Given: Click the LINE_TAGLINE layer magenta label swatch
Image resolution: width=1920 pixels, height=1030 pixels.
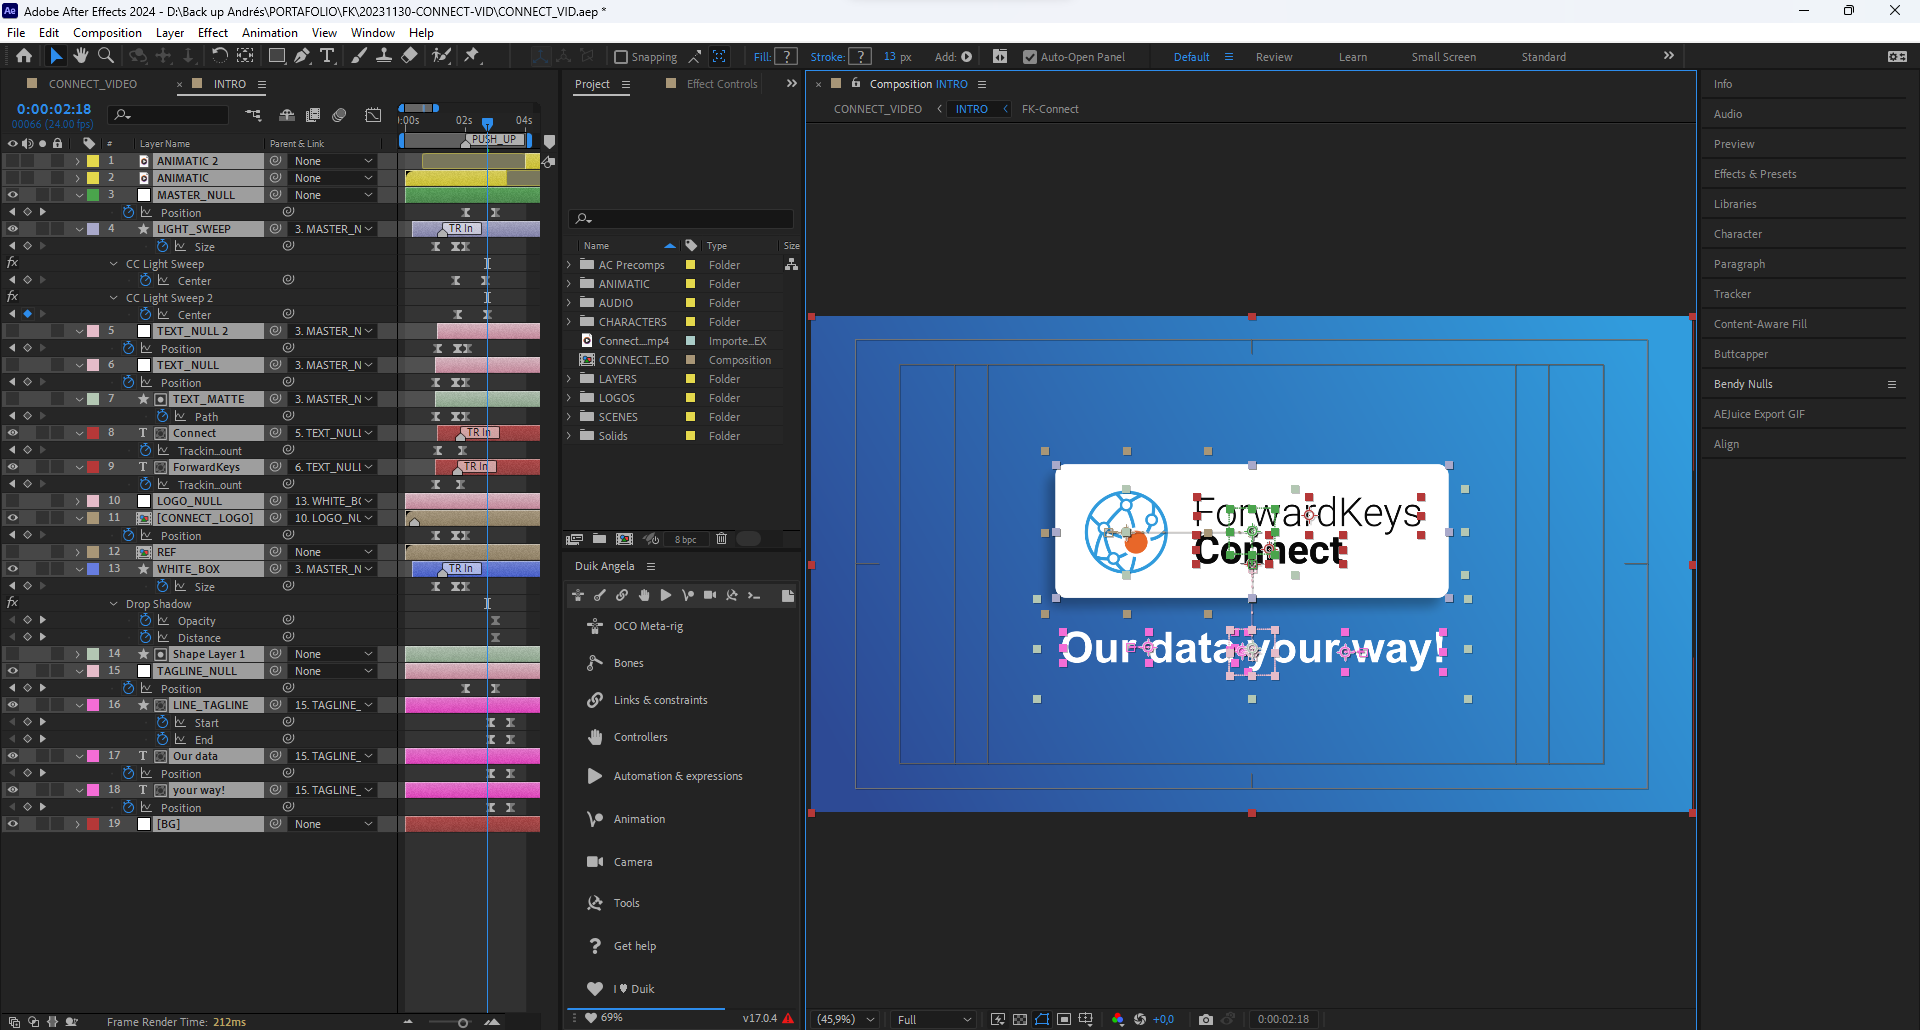Looking at the screenshot, I should 93,705.
